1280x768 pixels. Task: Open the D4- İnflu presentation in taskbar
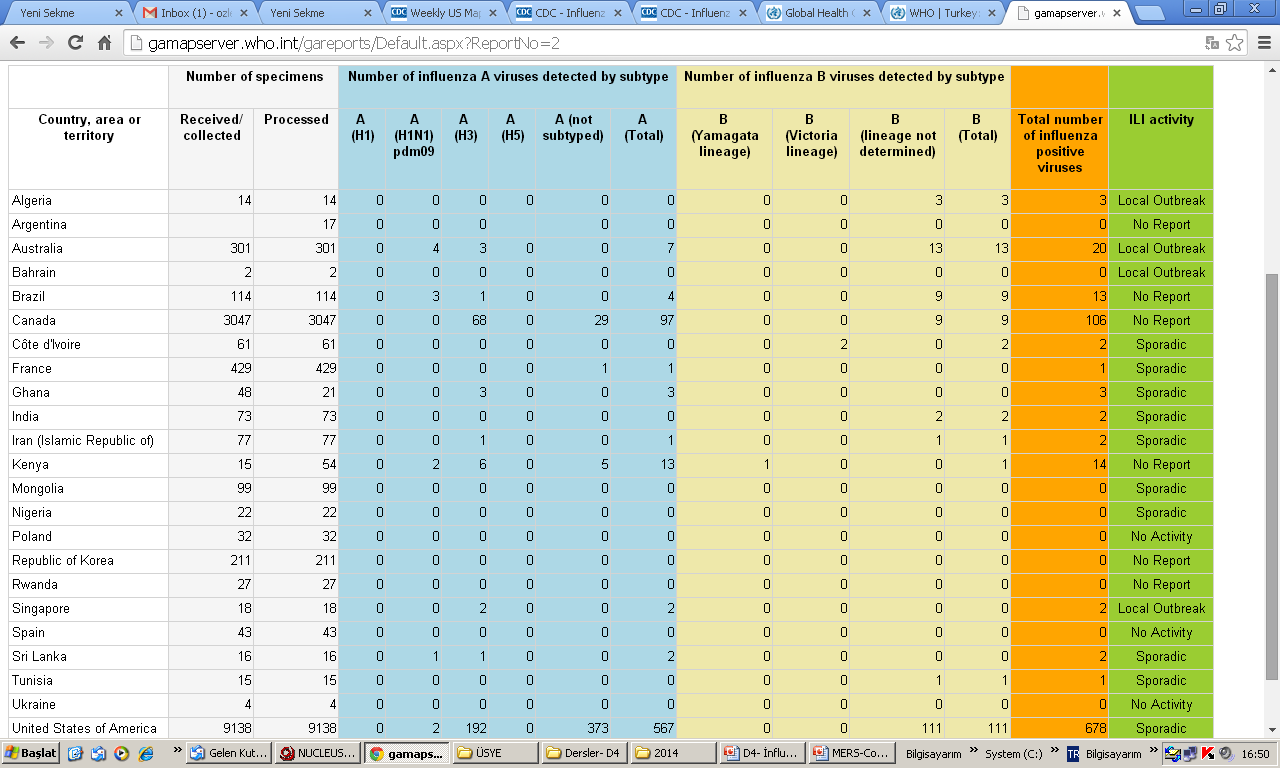(x=761, y=753)
